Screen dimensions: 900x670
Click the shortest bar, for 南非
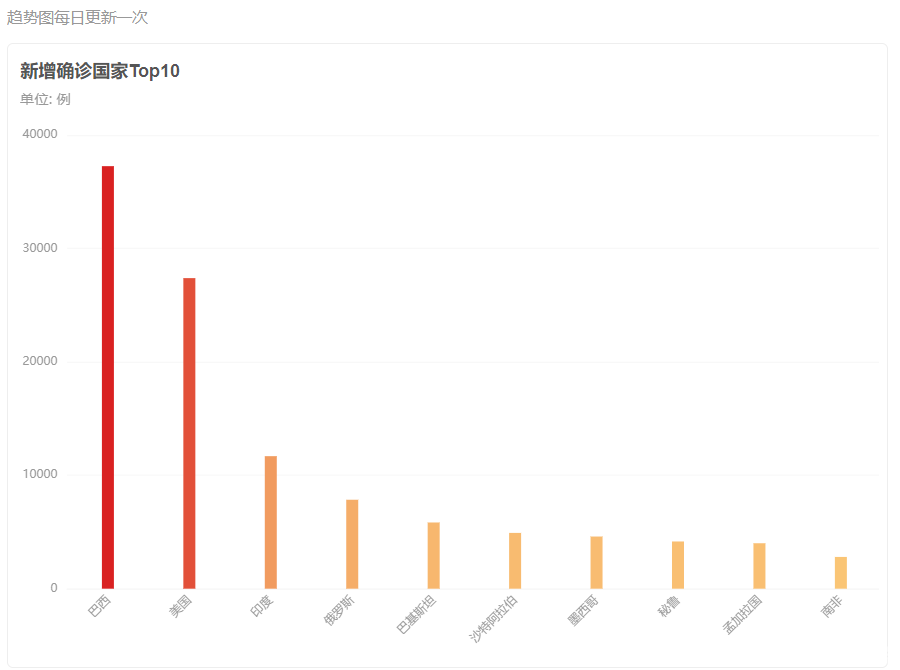coord(841,572)
